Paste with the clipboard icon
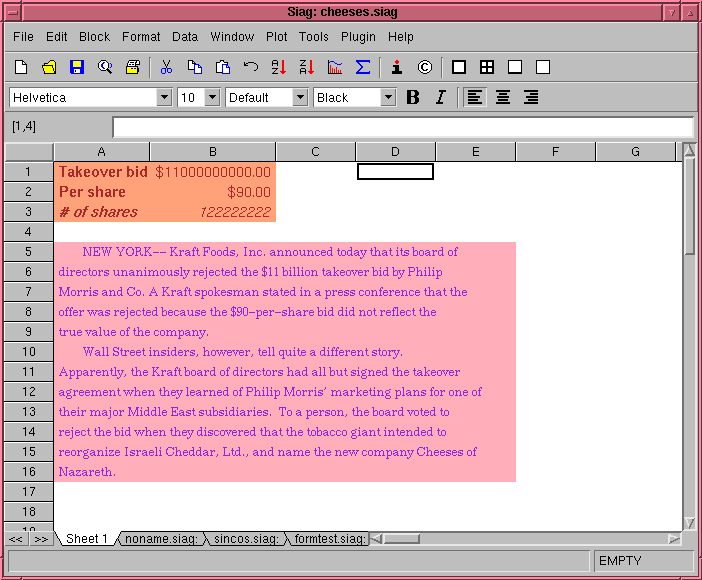The width and height of the screenshot is (702, 580). tap(223, 67)
